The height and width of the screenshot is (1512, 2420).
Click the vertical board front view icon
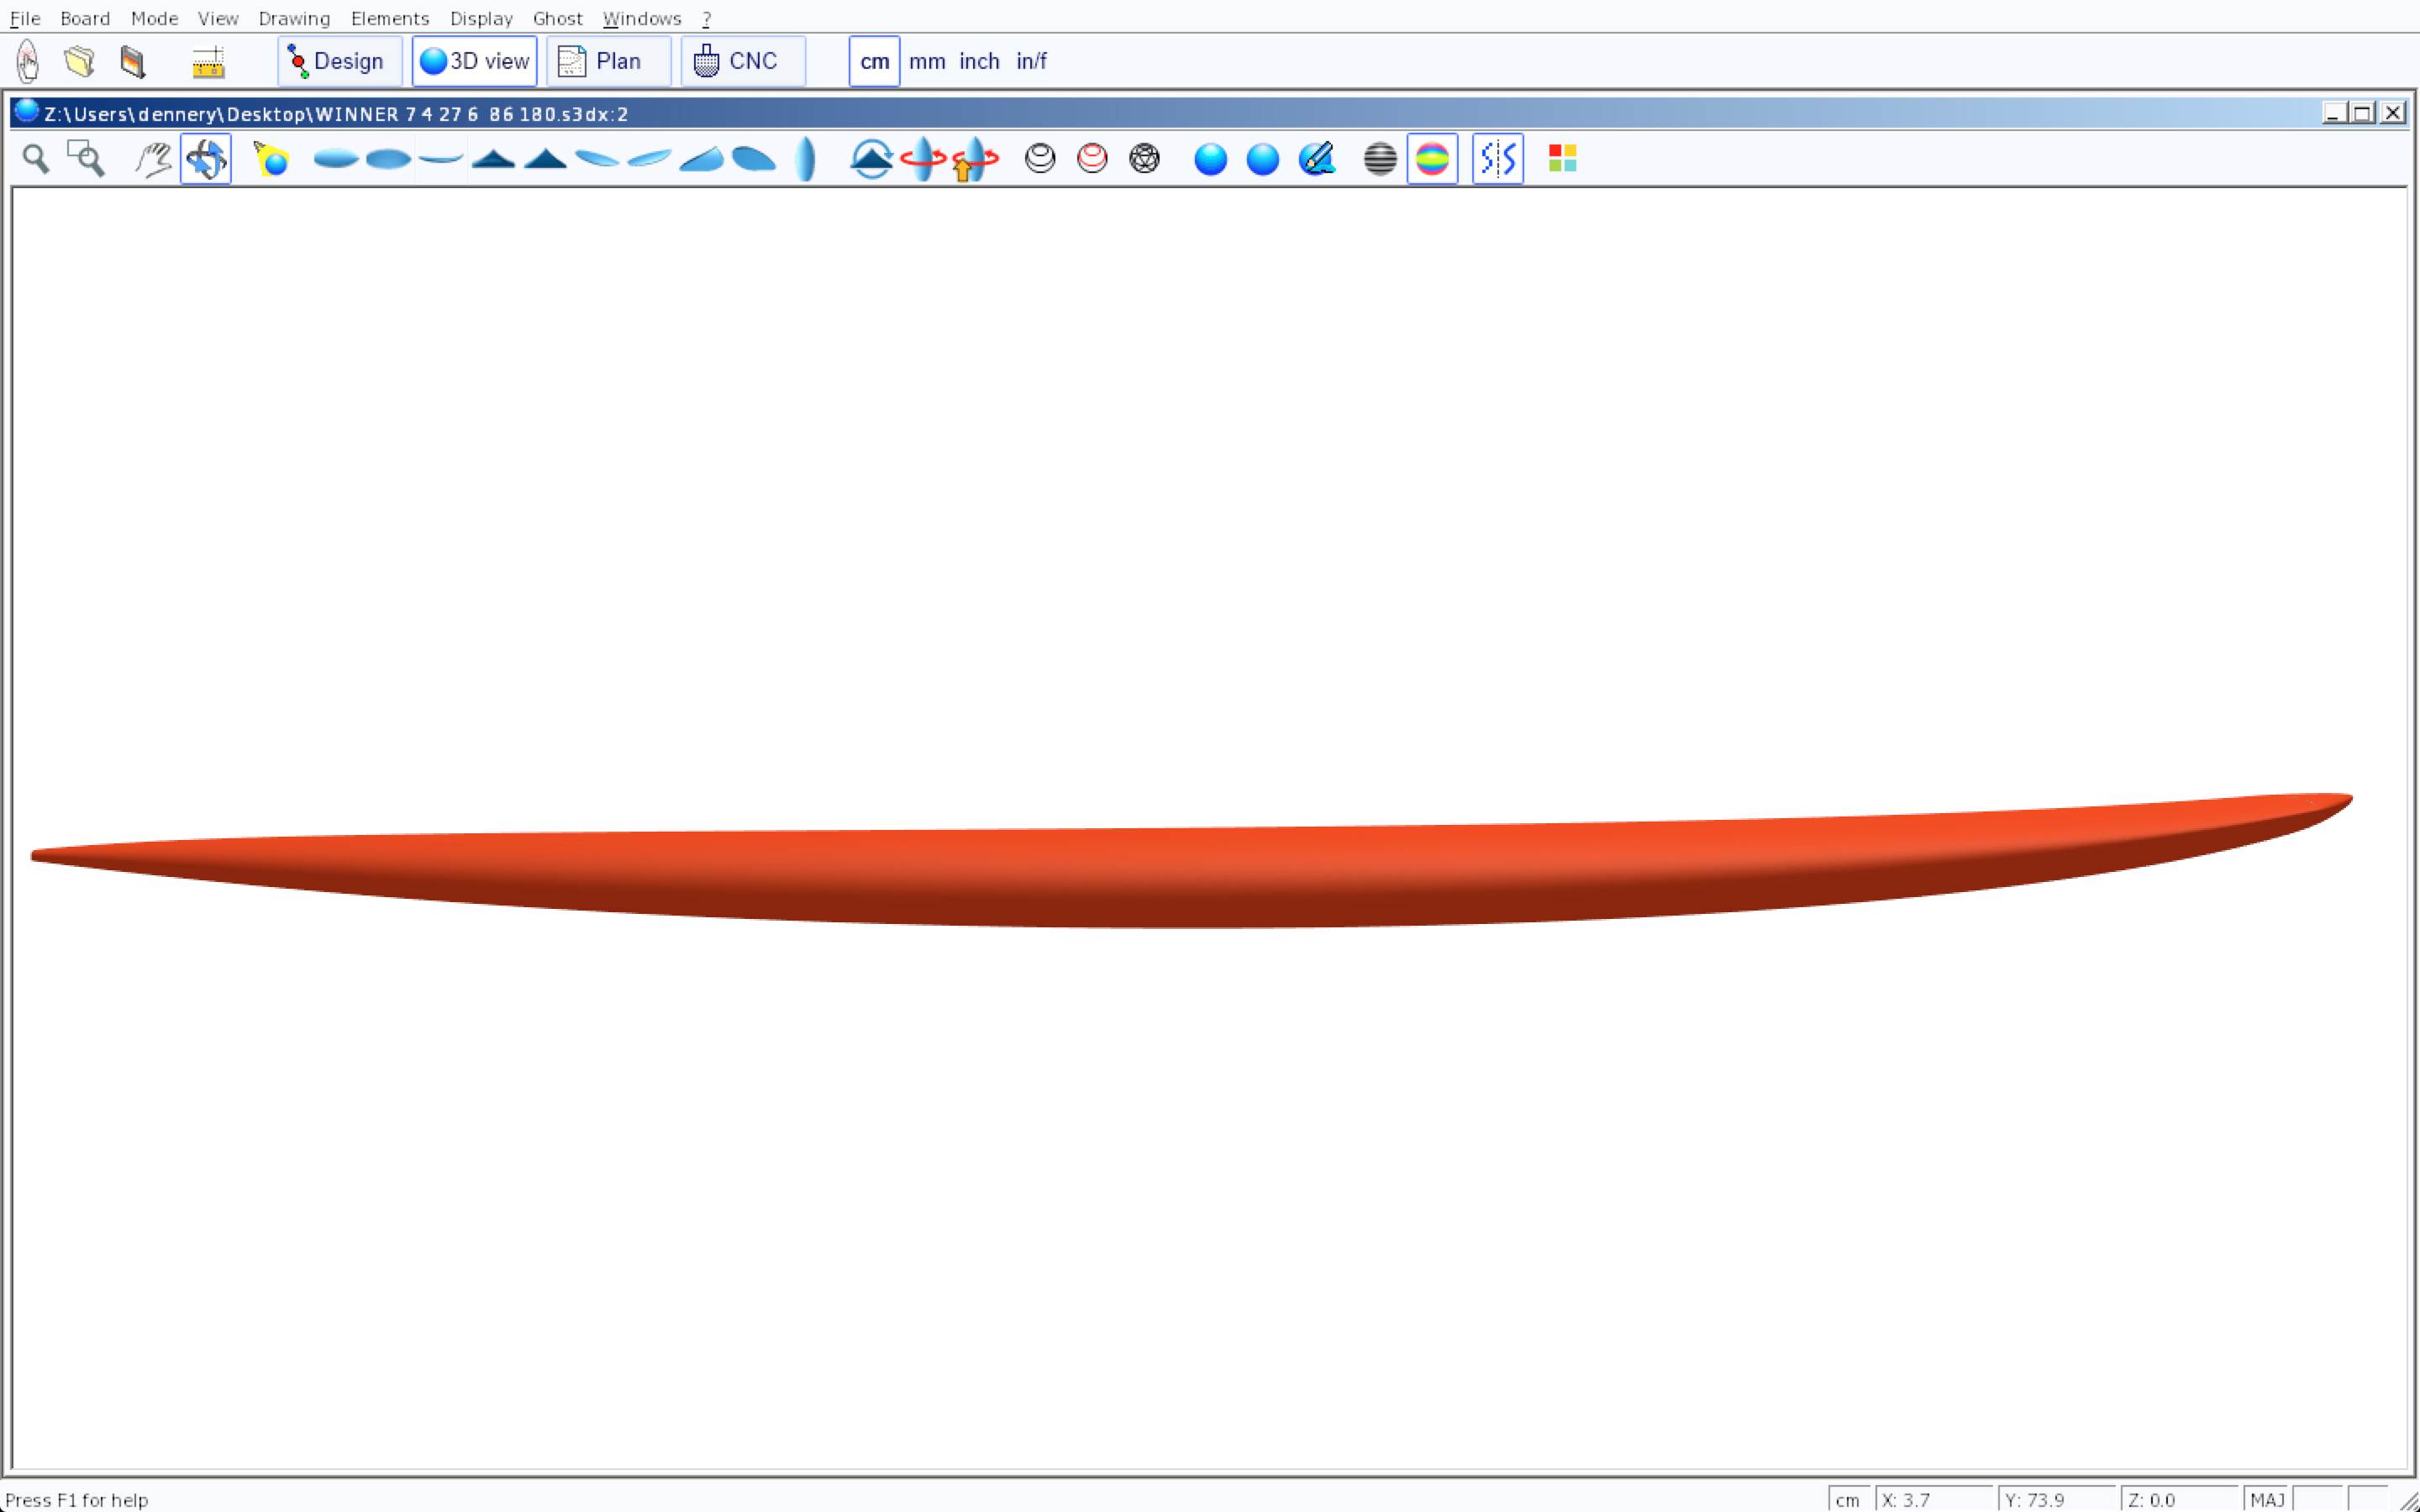coord(806,159)
